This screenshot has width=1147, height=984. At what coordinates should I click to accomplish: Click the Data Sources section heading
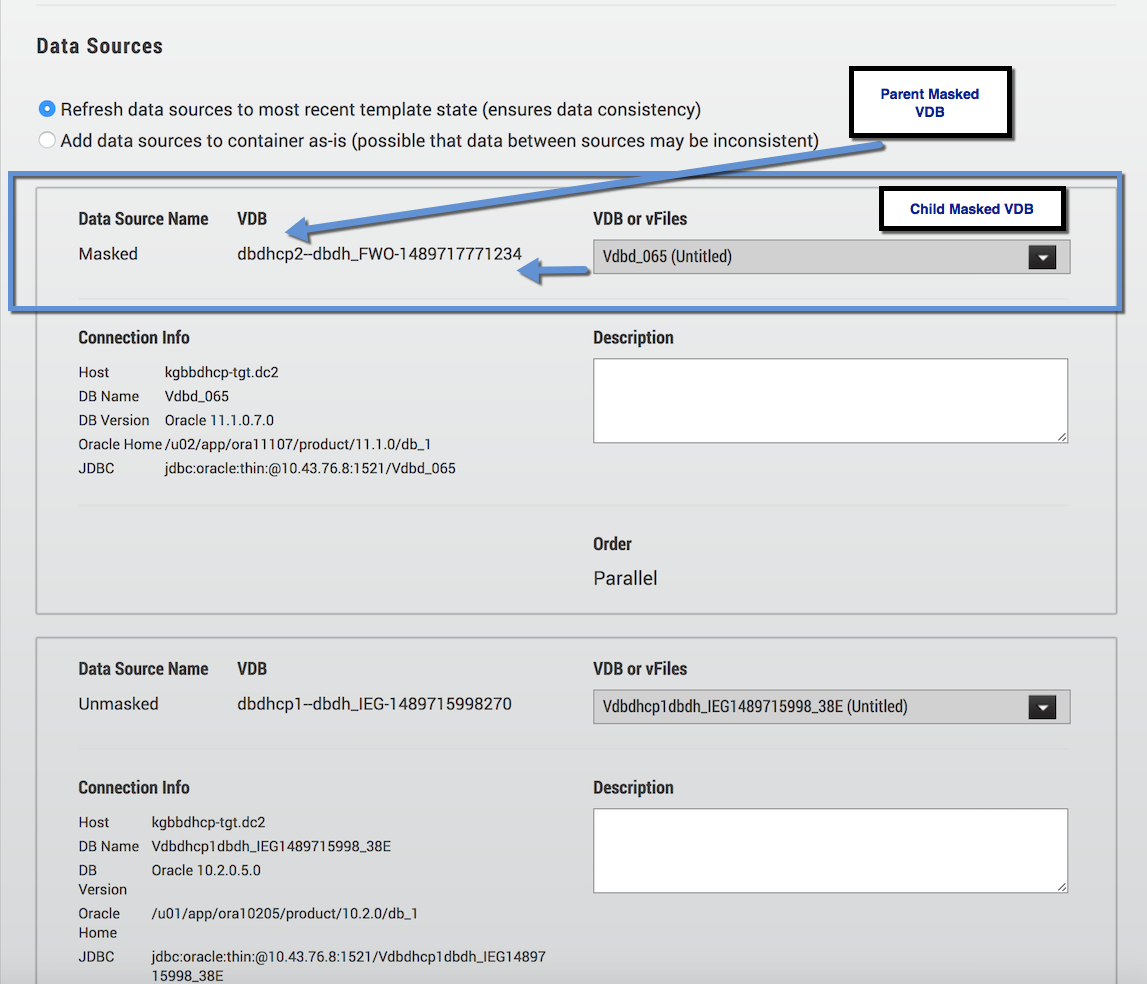pos(99,46)
